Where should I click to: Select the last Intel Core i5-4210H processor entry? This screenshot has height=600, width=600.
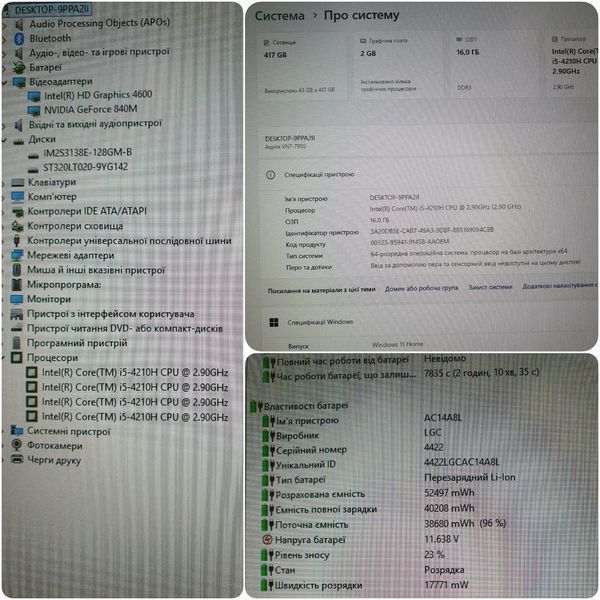click(x=135, y=416)
